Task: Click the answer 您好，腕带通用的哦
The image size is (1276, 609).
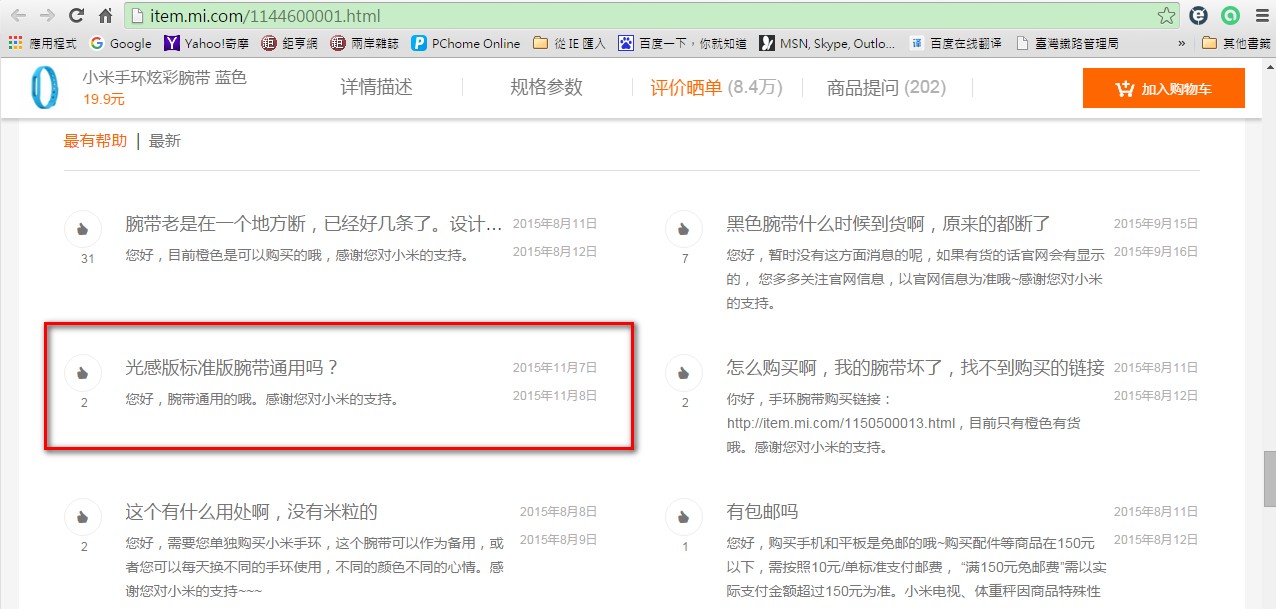Action: click(x=263, y=400)
